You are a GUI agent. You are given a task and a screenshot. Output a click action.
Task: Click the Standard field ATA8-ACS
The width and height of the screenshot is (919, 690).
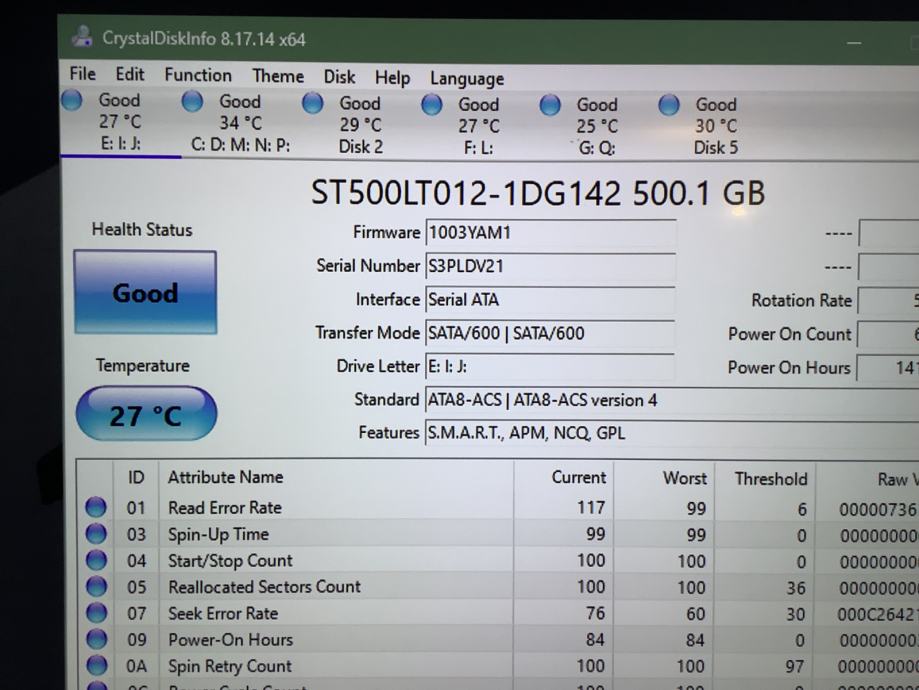point(672,400)
